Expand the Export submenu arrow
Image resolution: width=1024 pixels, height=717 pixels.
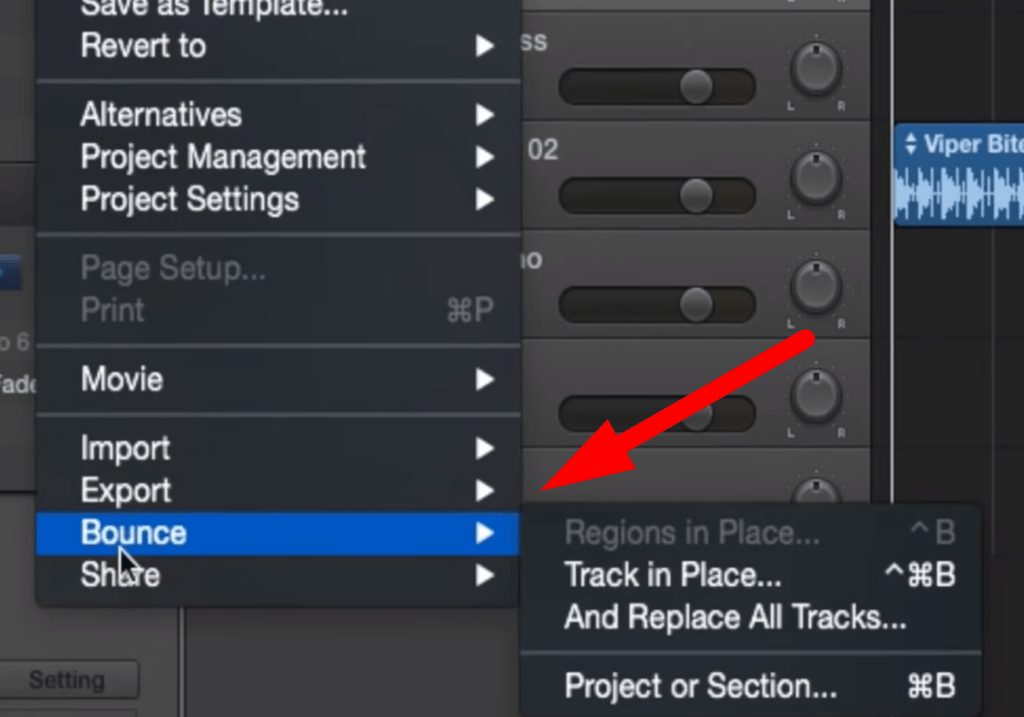click(x=484, y=490)
